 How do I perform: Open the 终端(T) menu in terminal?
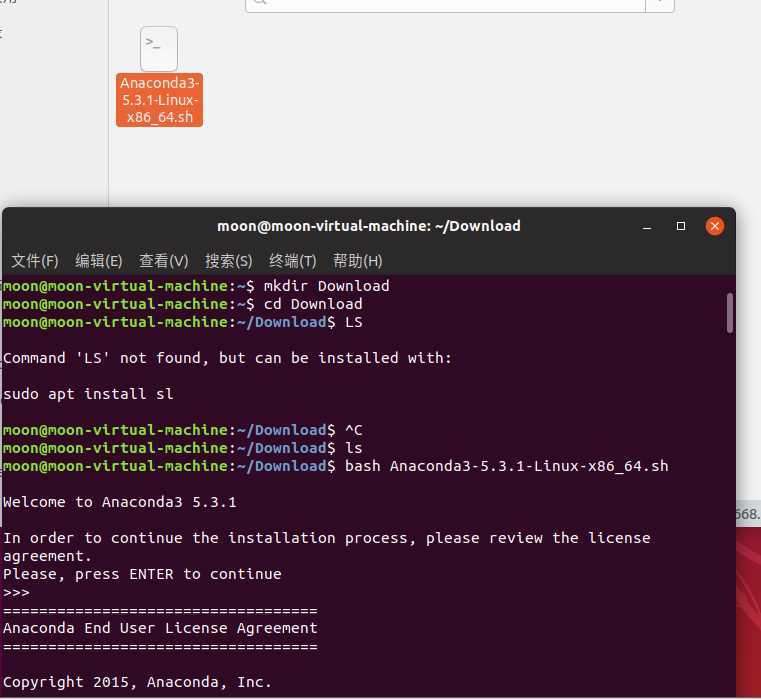pos(293,261)
